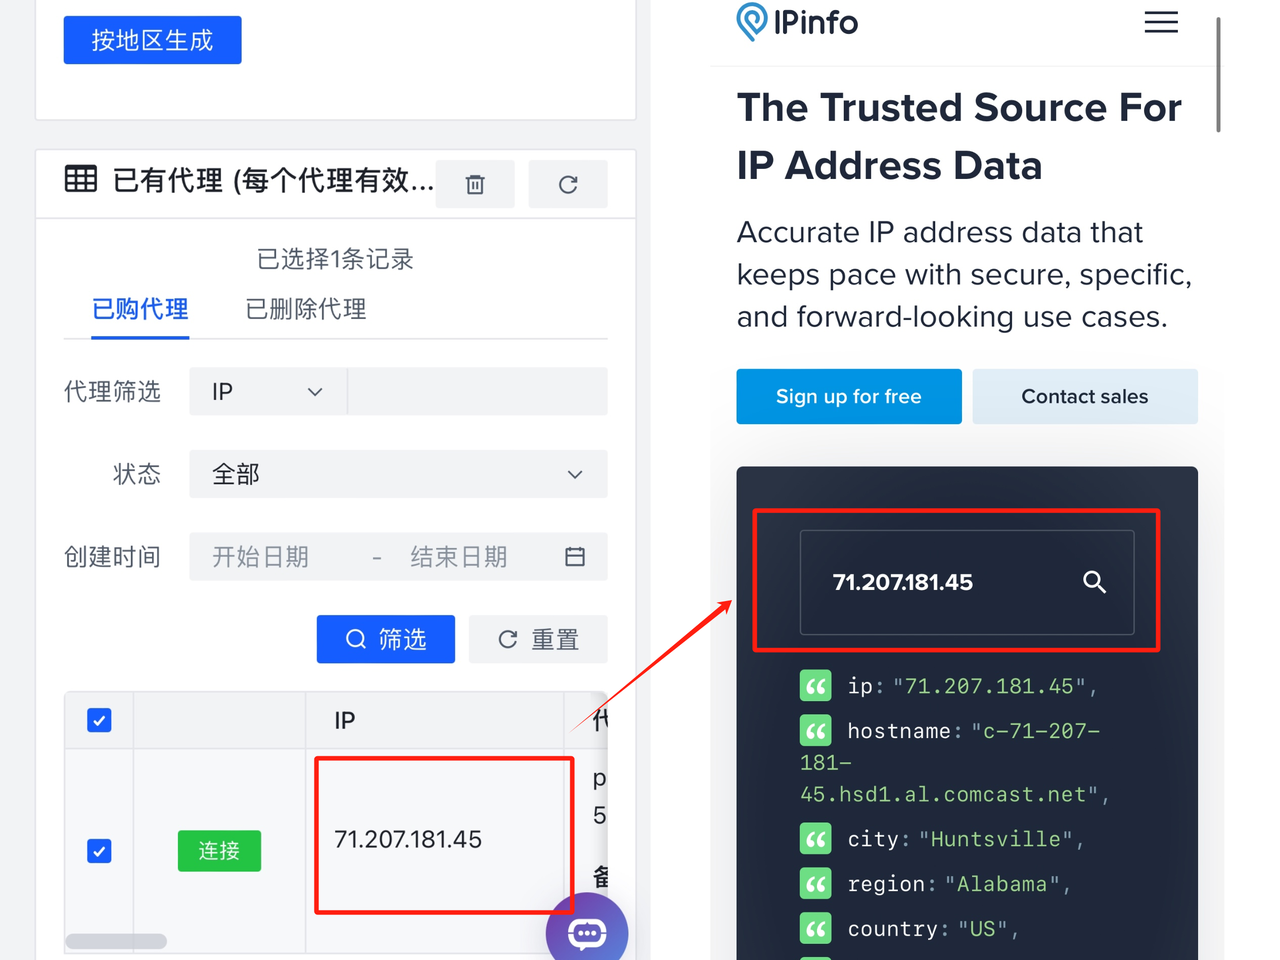Switch to the 已购代理 tab

tap(140, 309)
